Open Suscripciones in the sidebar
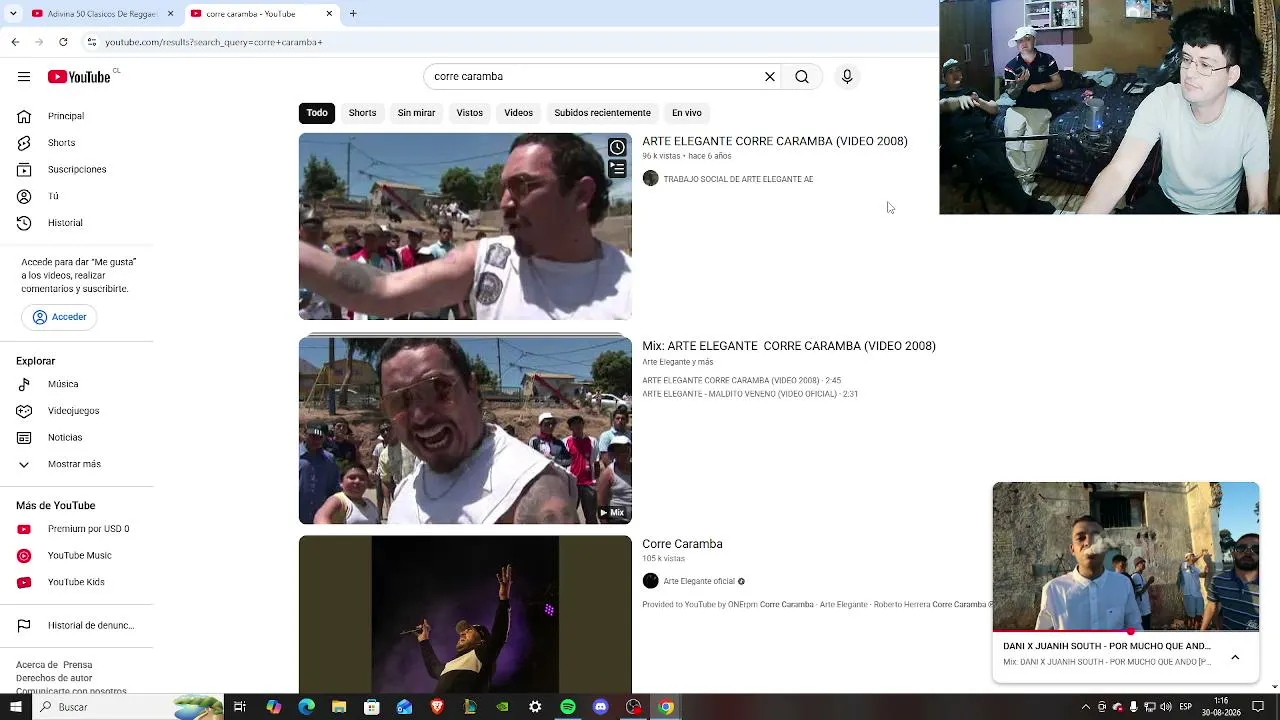Screen dimensions: 1280x720 click(x=77, y=169)
